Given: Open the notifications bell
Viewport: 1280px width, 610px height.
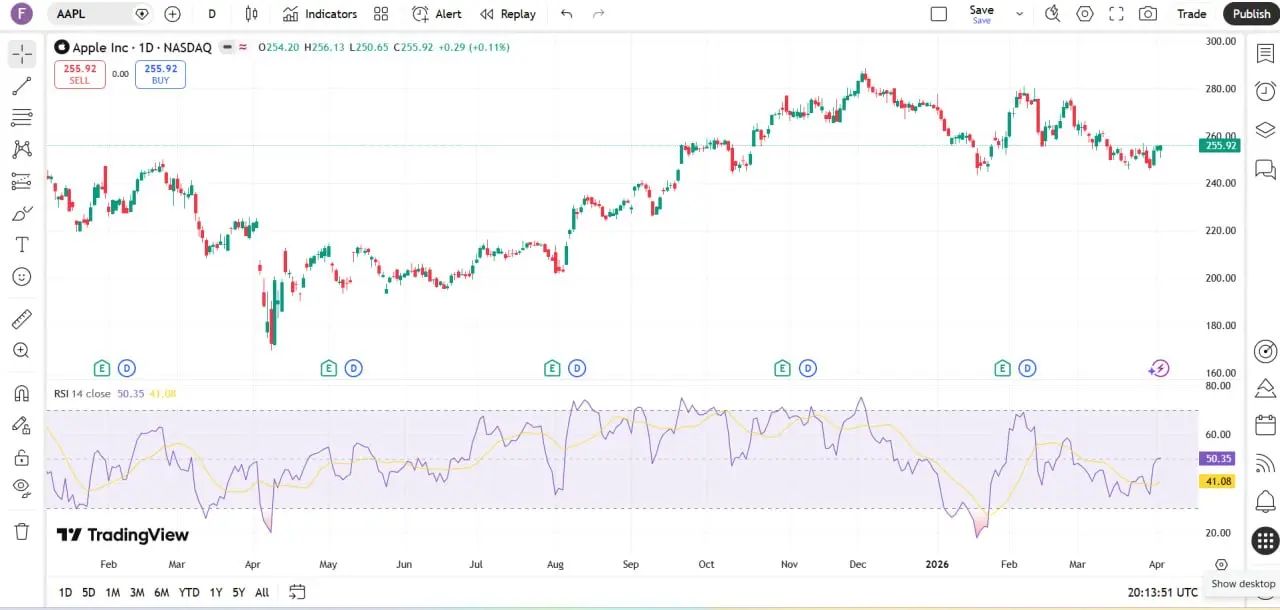Looking at the screenshot, I should coord(1265,501).
